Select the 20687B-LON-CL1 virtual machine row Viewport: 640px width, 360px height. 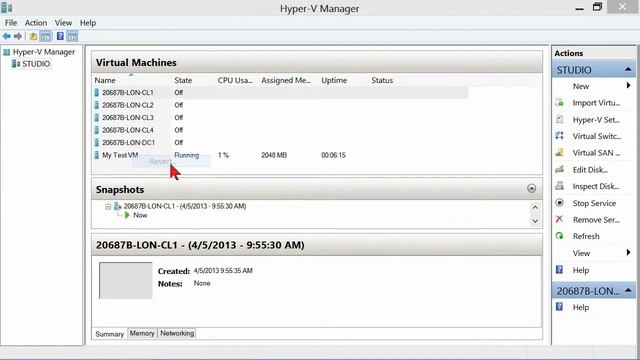[280, 93]
